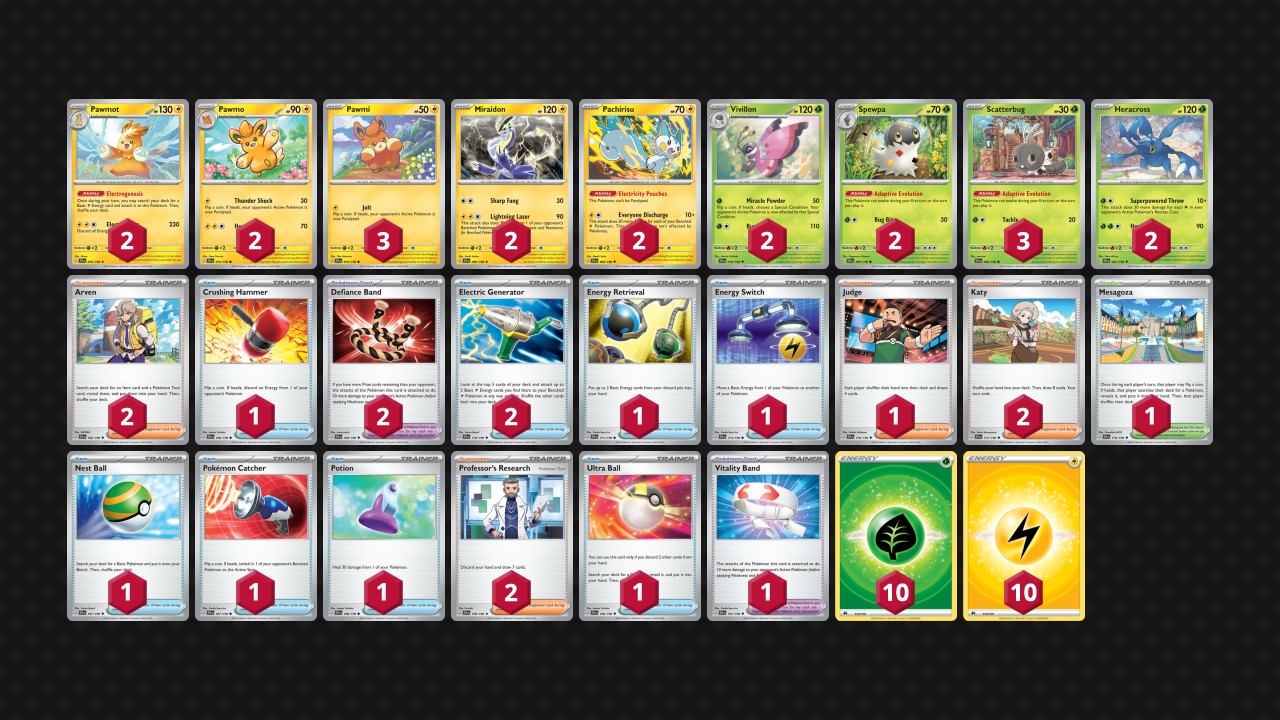Select the Crushing Hammer item card
1280x720 pixels.
click(x=256, y=360)
